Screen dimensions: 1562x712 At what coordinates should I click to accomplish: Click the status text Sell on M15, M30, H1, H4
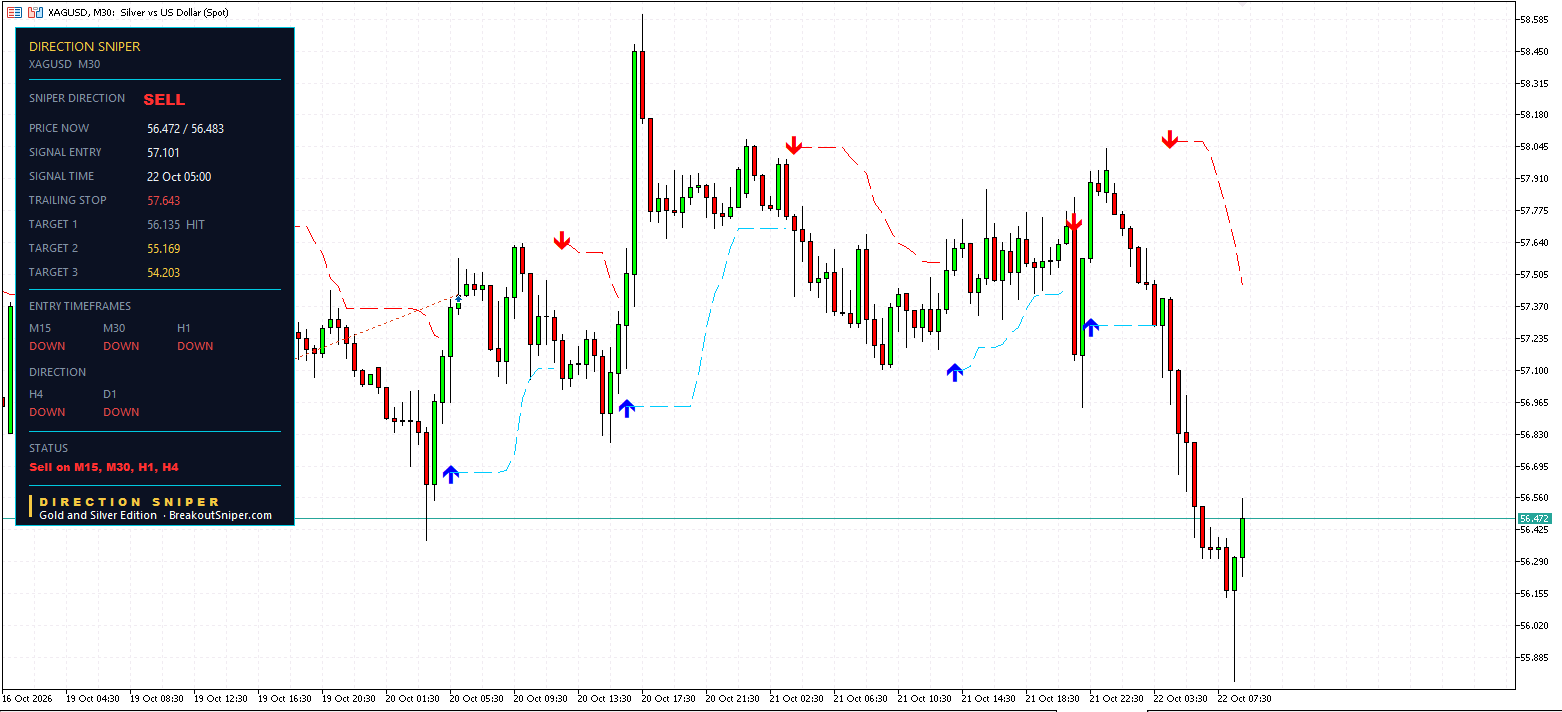click(x=104, y=467)
